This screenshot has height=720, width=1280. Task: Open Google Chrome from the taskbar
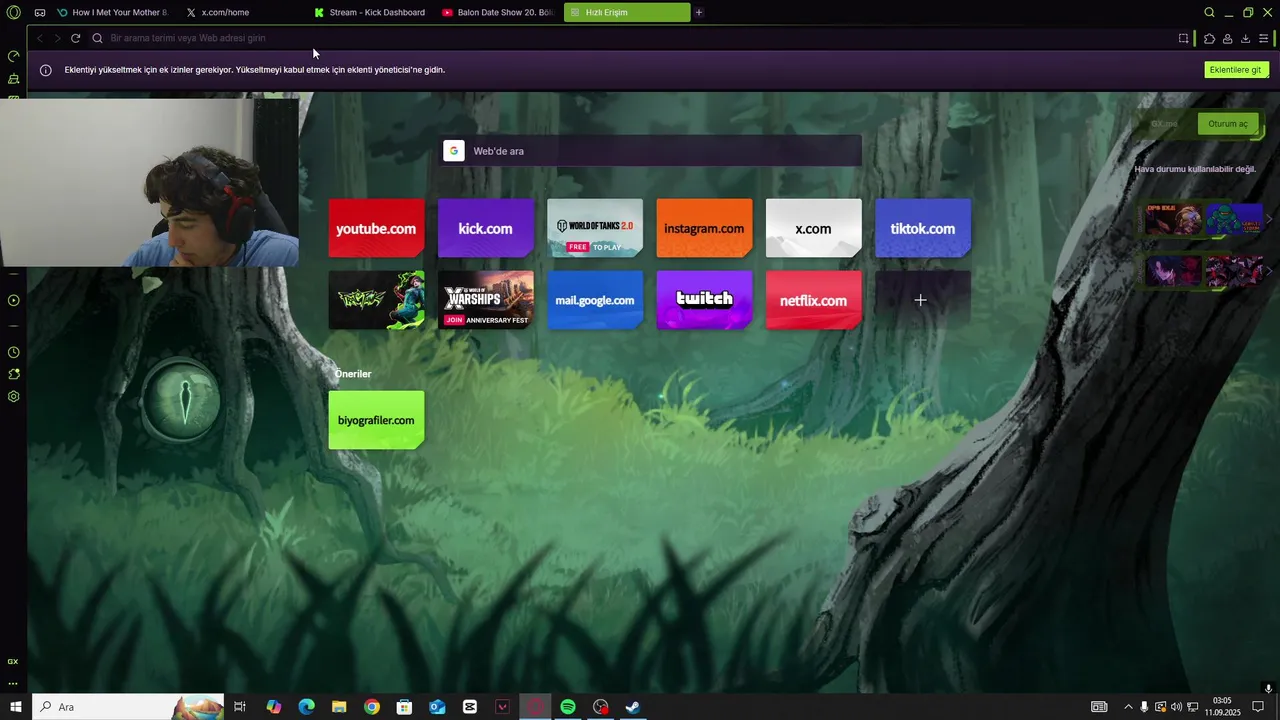372,707
